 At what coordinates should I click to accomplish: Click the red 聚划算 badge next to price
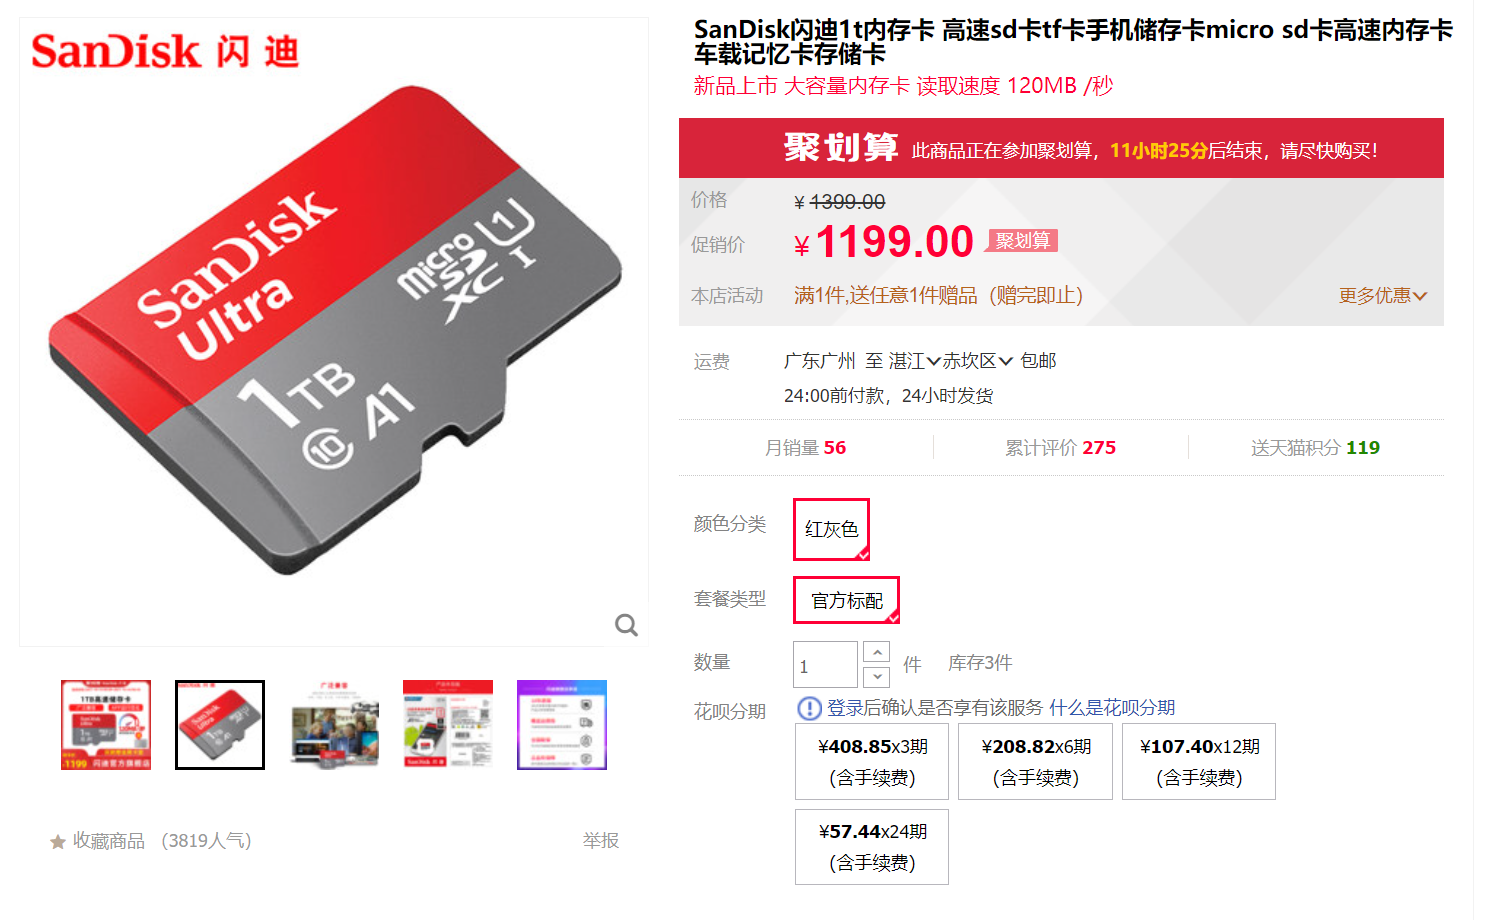(1022, 241)
